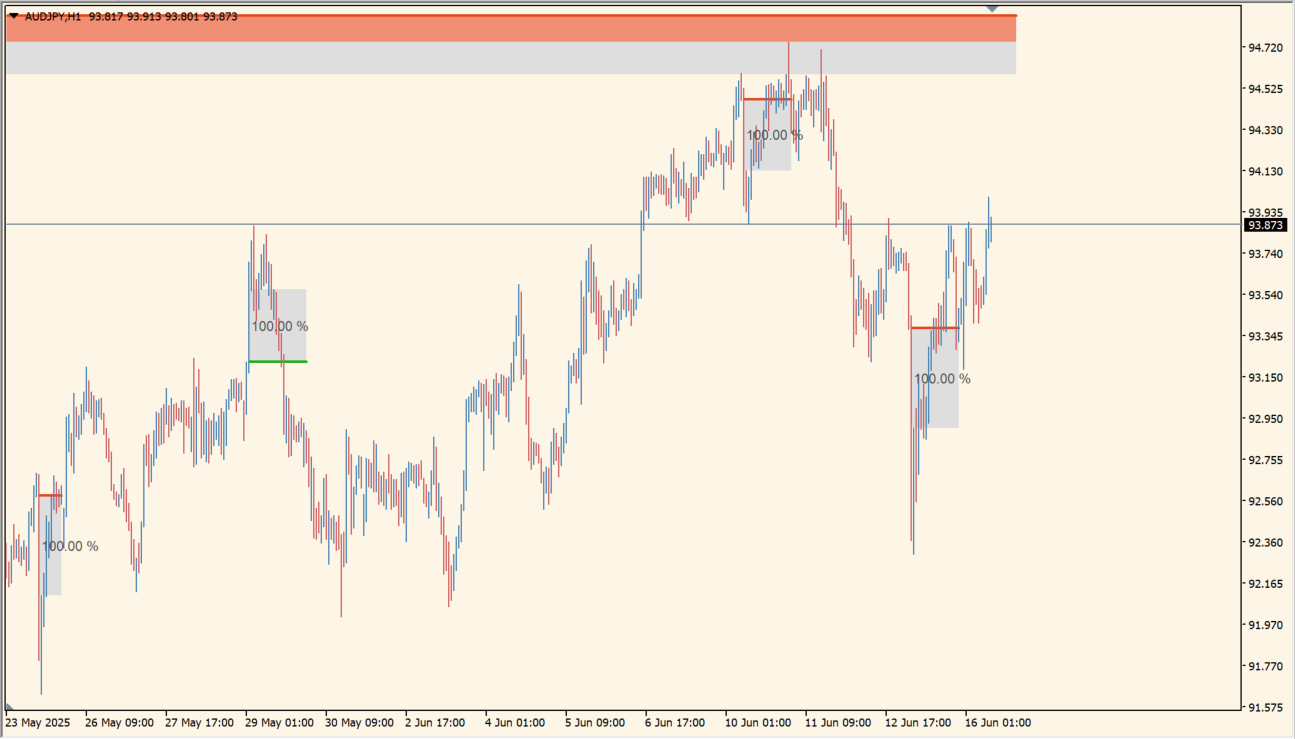
Task: Click the highlighted current price 93.873 label
Action: point(1266,225)
